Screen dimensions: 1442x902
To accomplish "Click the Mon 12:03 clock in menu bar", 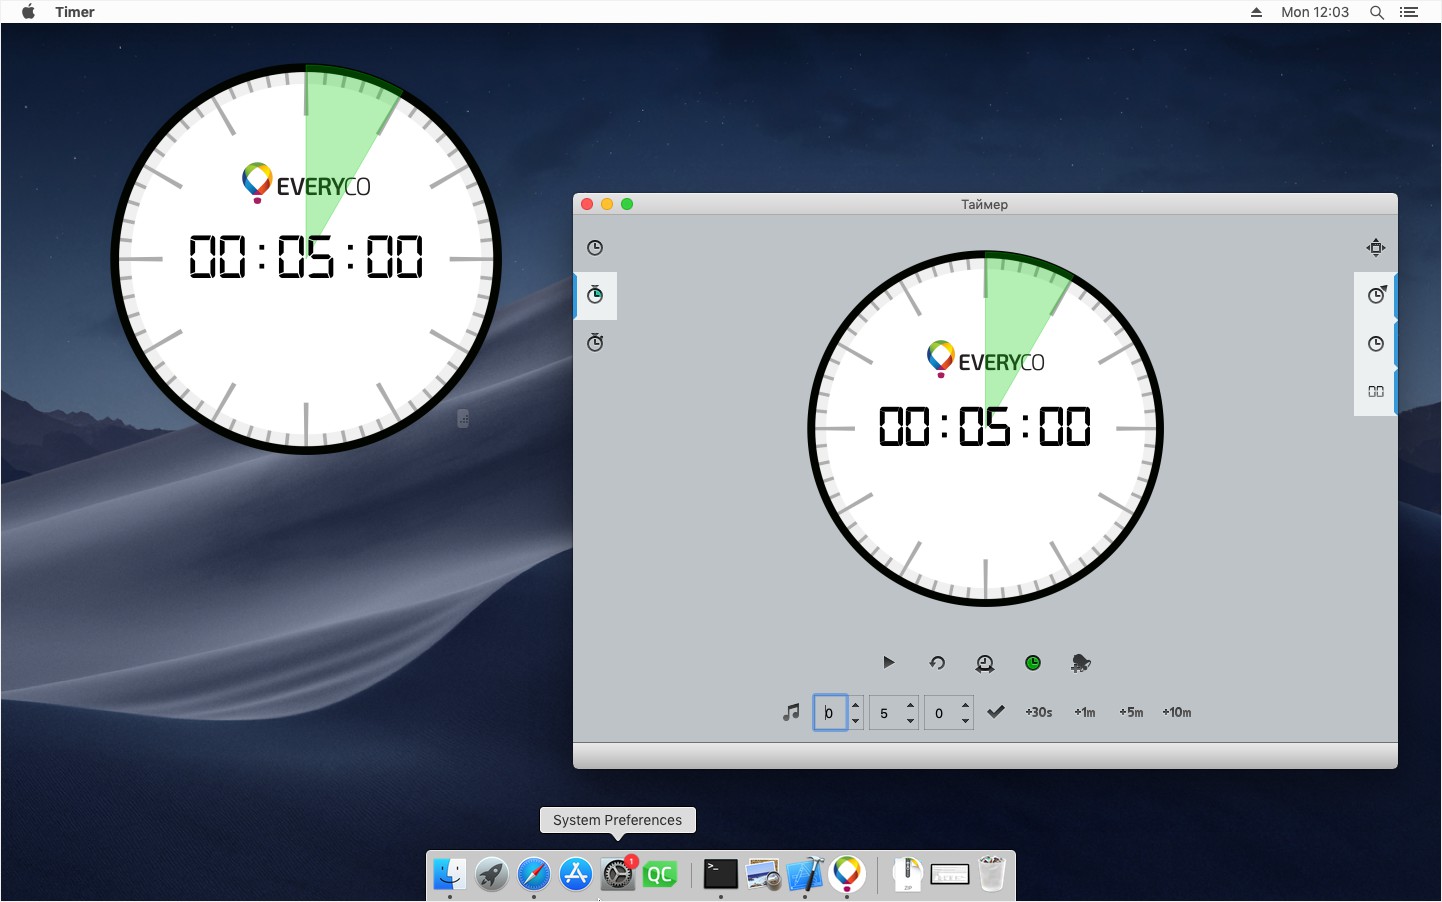I will (x=1315, y=12).
